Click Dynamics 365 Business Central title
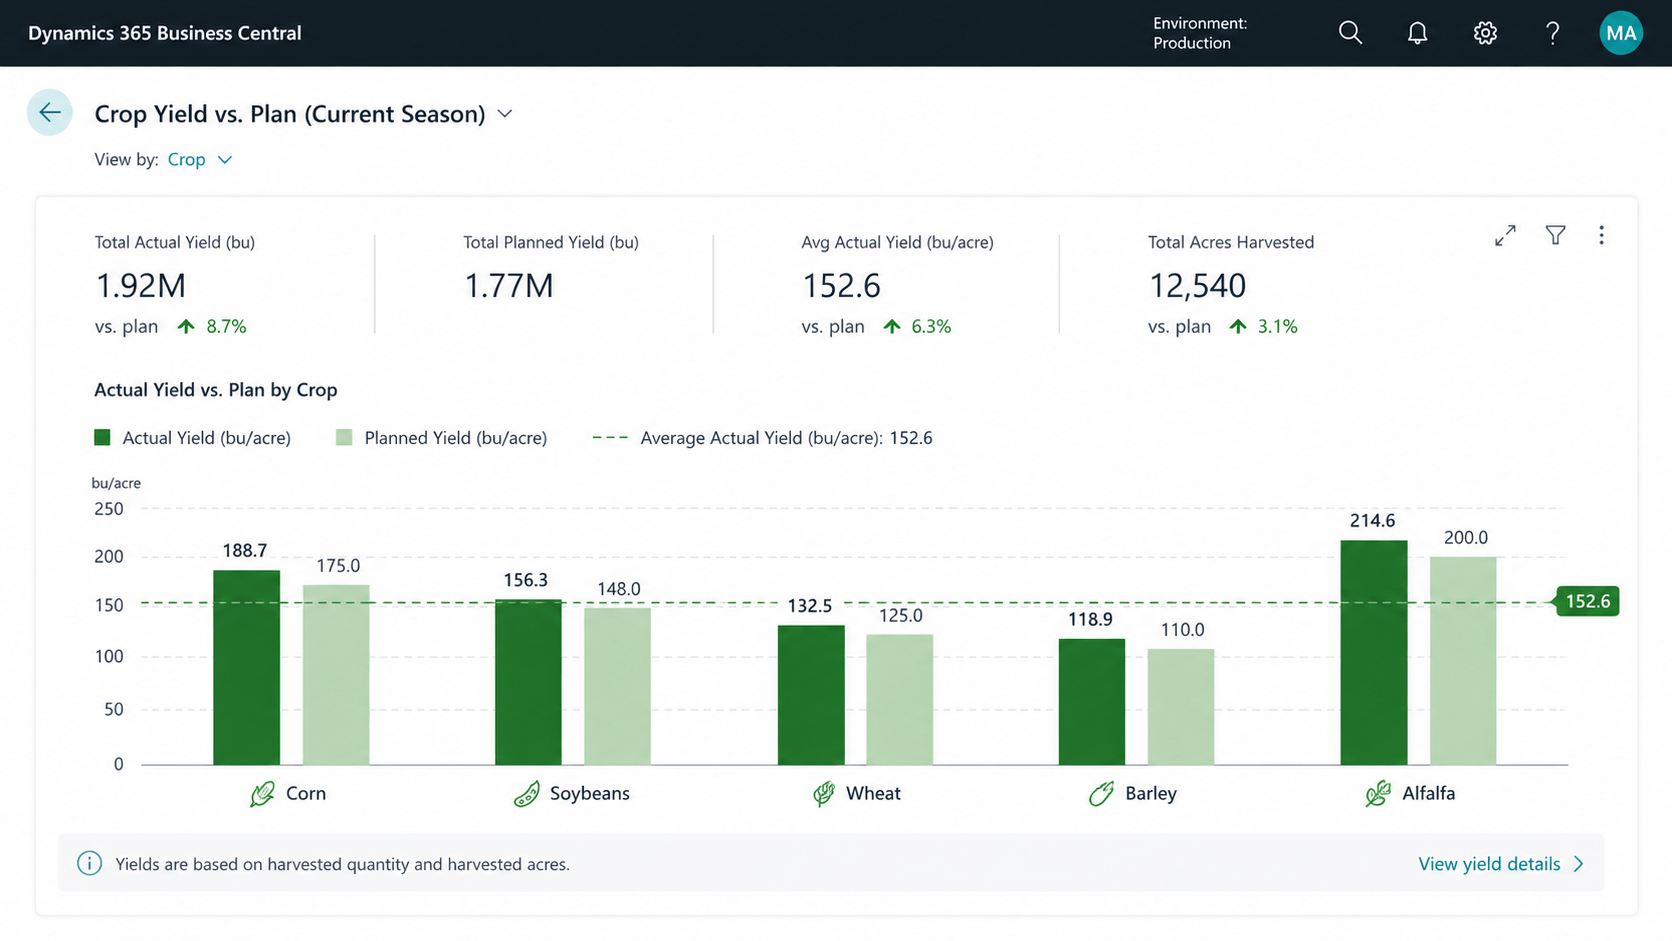Screen dimensions: 1672x941 [x=165, y=33]
